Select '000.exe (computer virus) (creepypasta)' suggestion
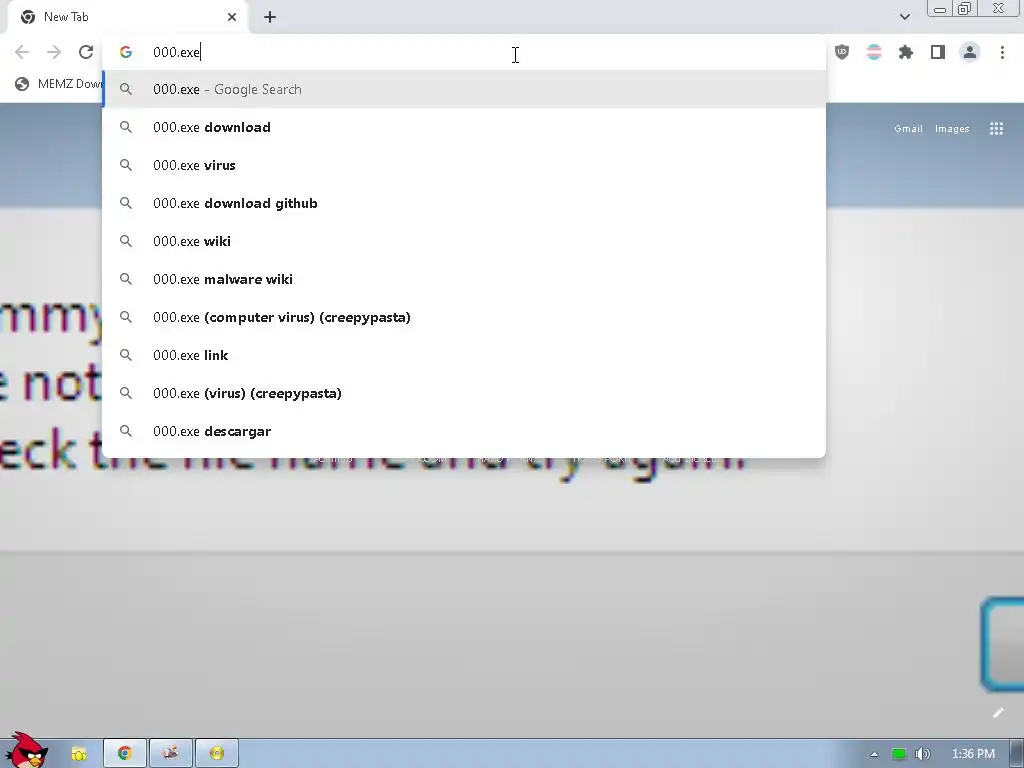The height and width of the screenshot is (768, 1024). (x=464, y=317)
